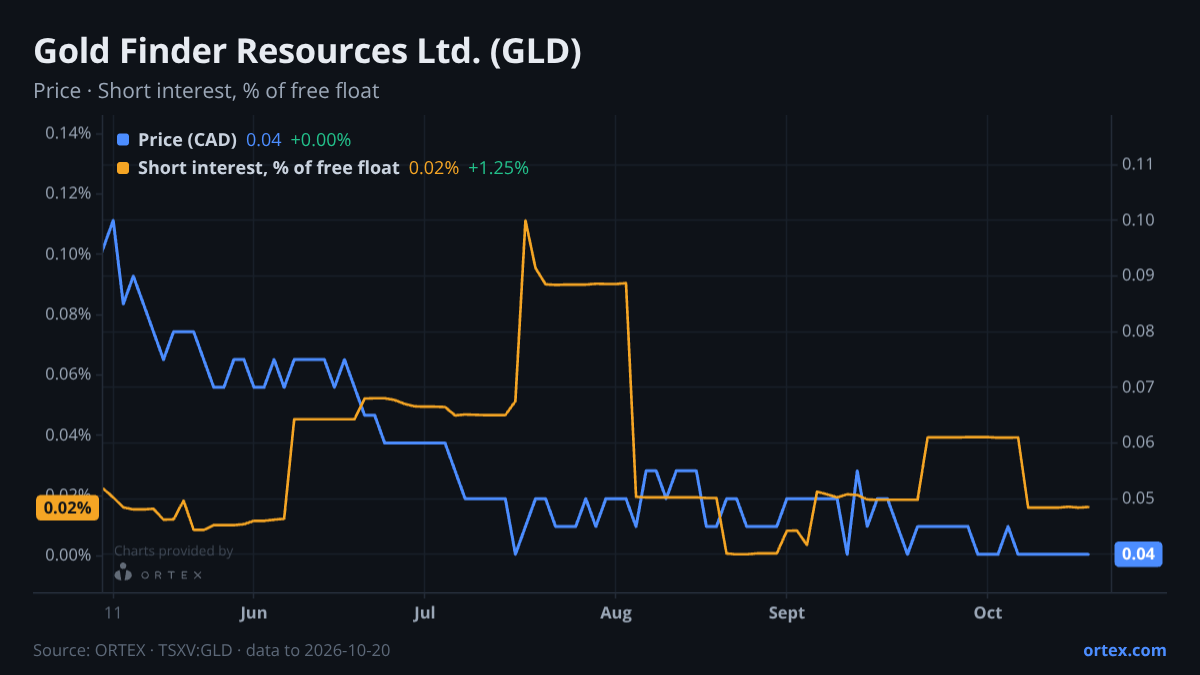Click the +0.00% price change value
Viewport: 1200px width, 675px height.
[321, 140]
